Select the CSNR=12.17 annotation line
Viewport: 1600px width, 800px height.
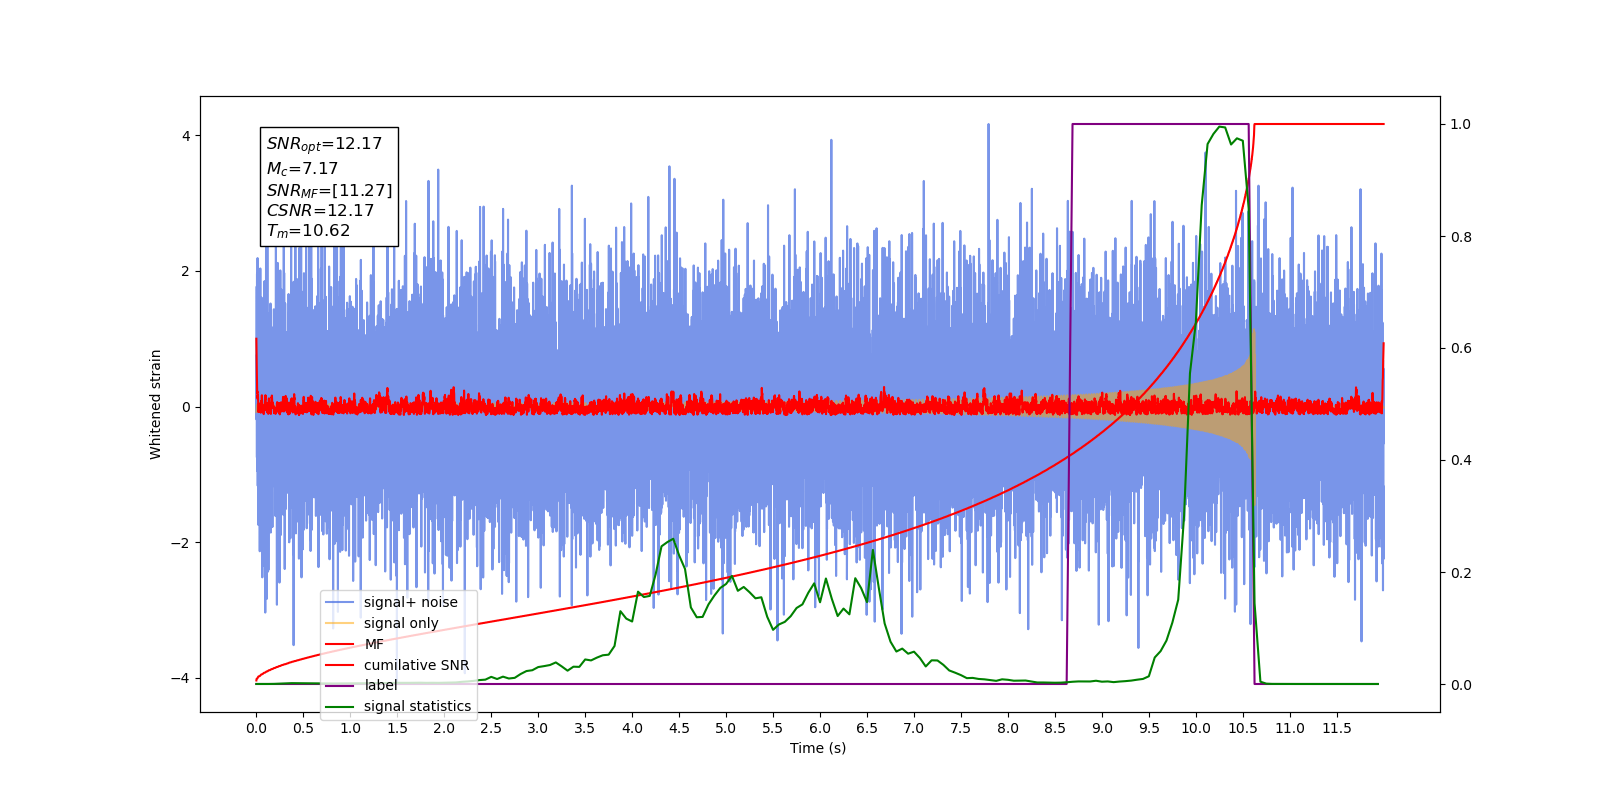coord(320,210)
